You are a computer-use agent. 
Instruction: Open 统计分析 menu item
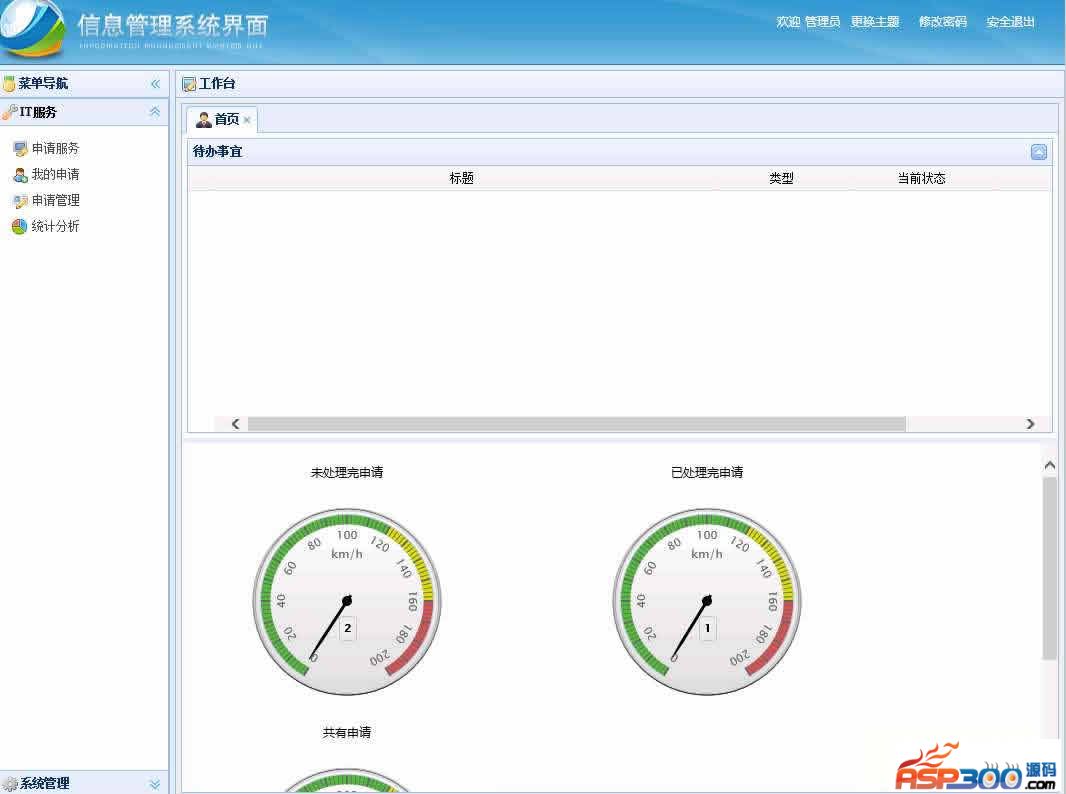click(55, 226)
